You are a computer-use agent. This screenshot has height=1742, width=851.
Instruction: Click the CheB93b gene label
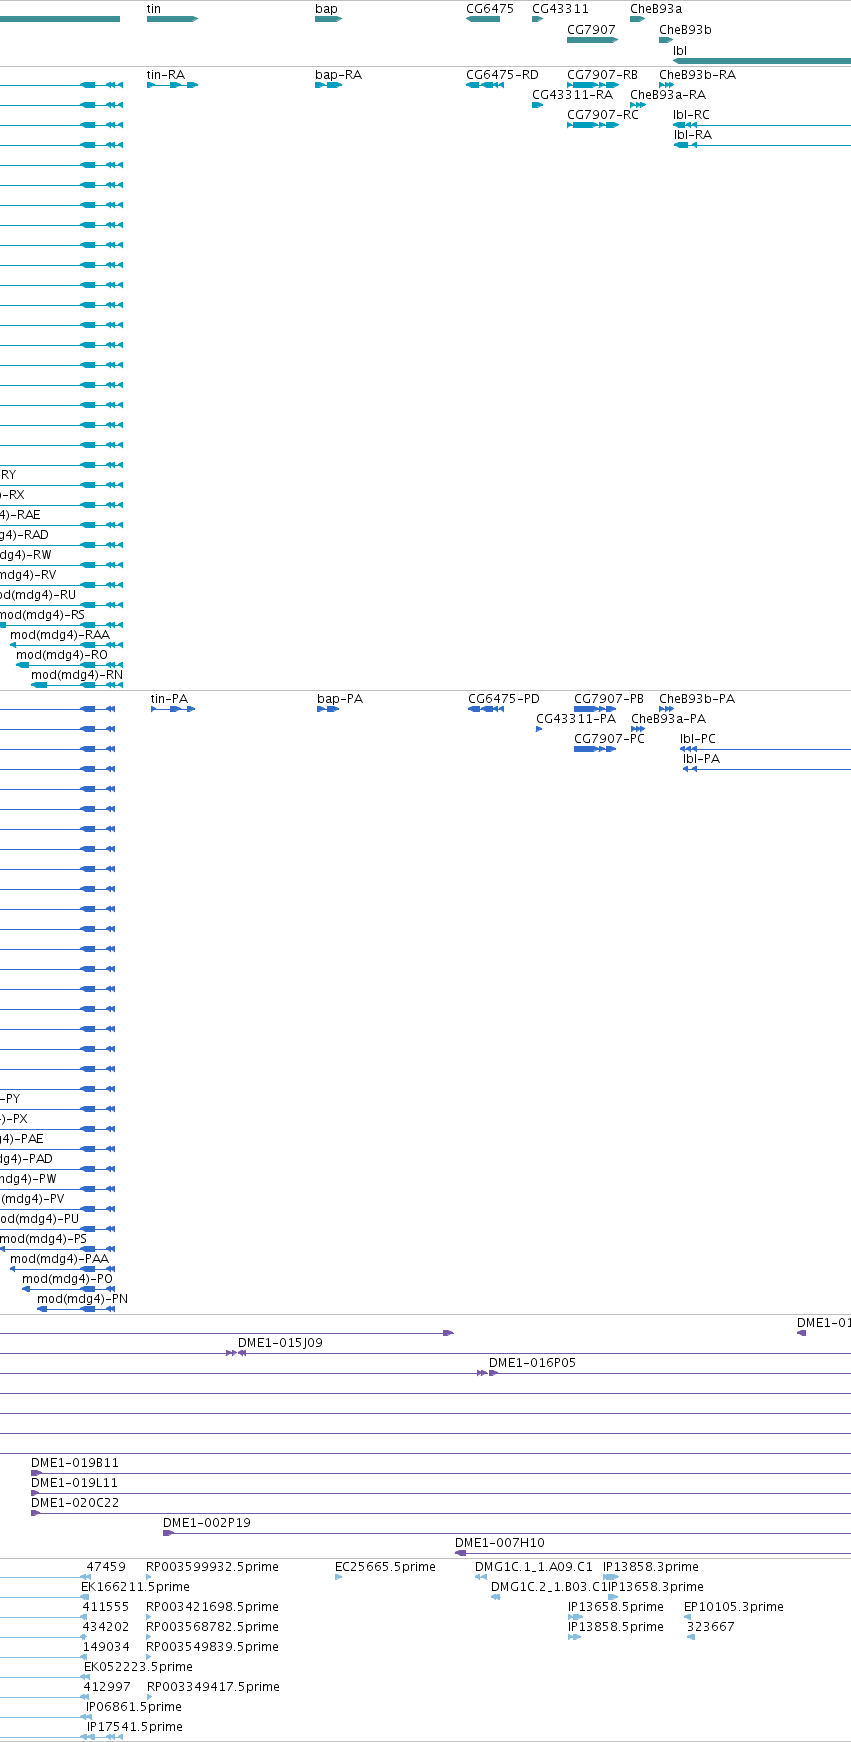point(685,29)
